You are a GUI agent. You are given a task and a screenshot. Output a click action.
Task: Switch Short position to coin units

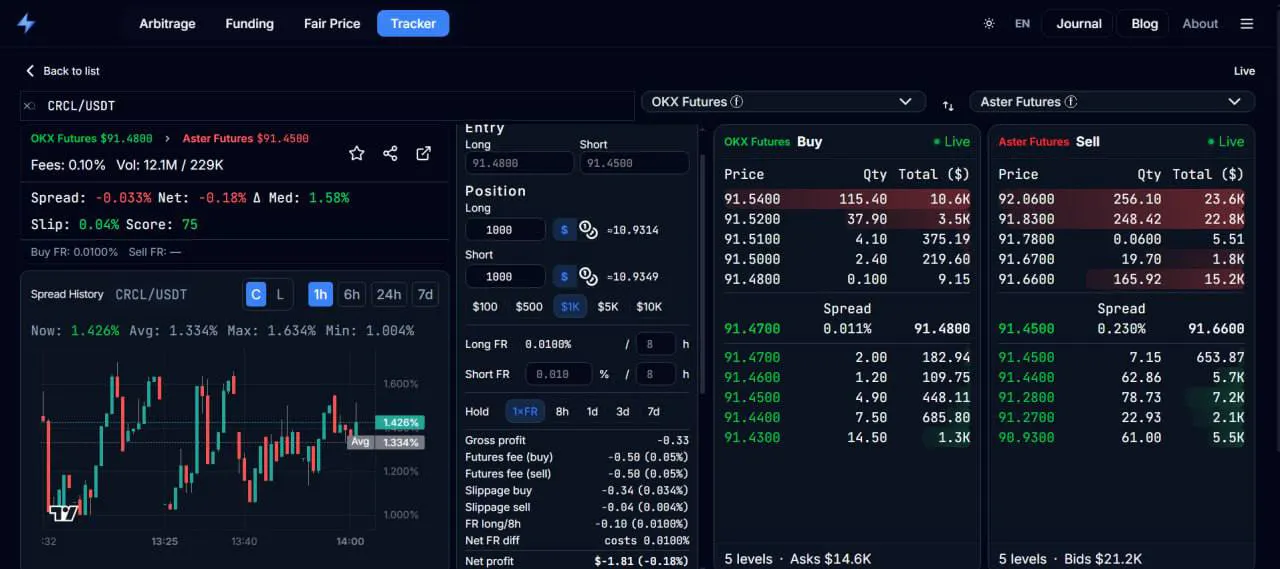tap(588, 276)
